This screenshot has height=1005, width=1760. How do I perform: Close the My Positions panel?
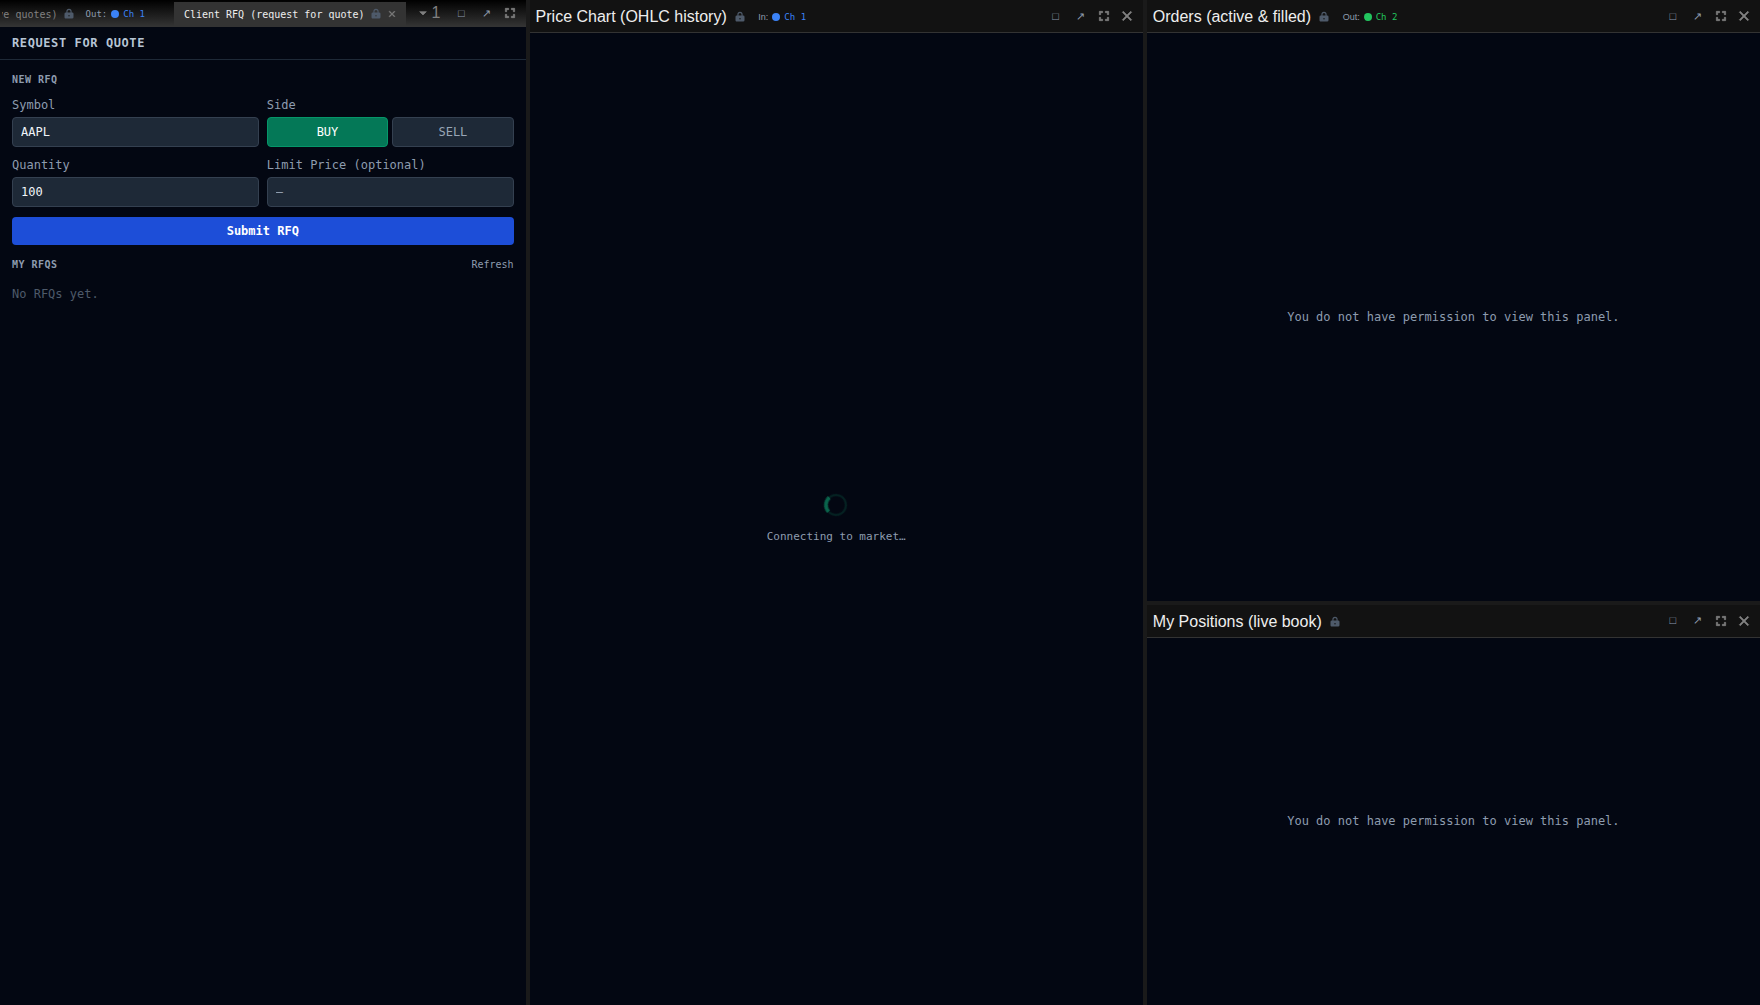click(1744, 621)
